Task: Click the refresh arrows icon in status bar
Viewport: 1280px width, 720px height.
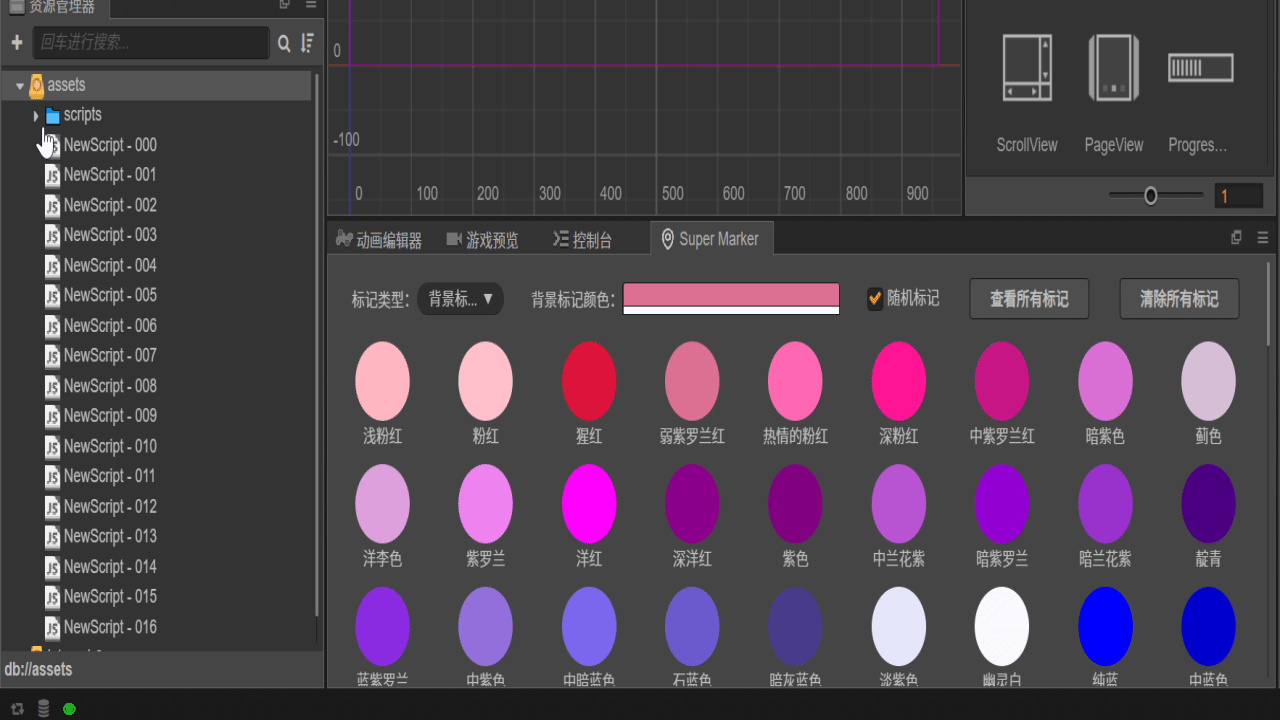Action: coord(18,709)
